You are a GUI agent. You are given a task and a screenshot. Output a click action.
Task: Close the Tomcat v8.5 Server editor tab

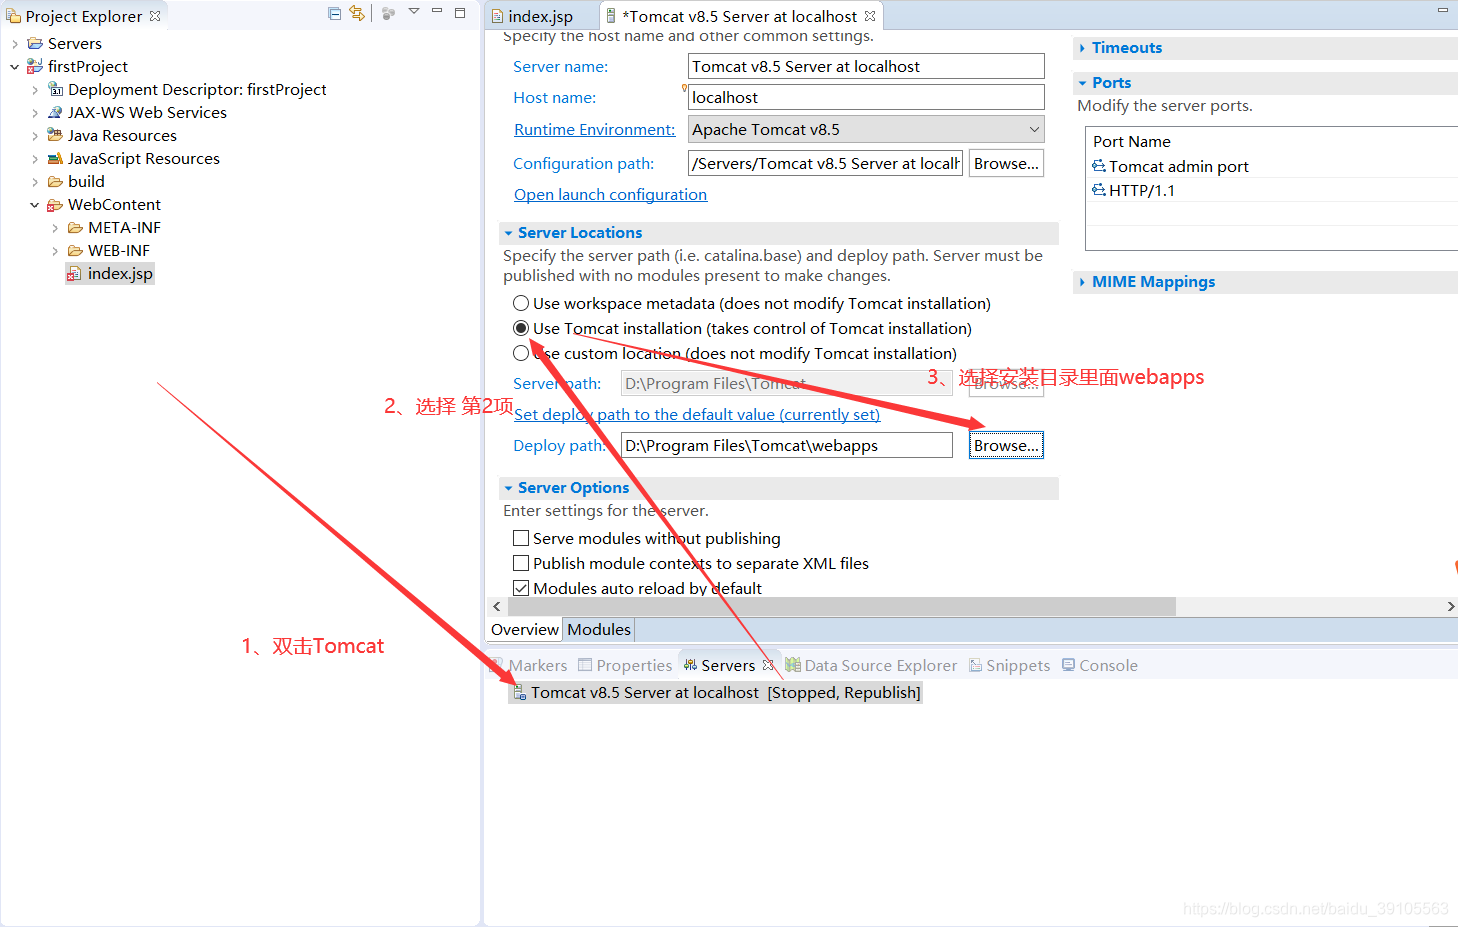[x=870, y=16]
